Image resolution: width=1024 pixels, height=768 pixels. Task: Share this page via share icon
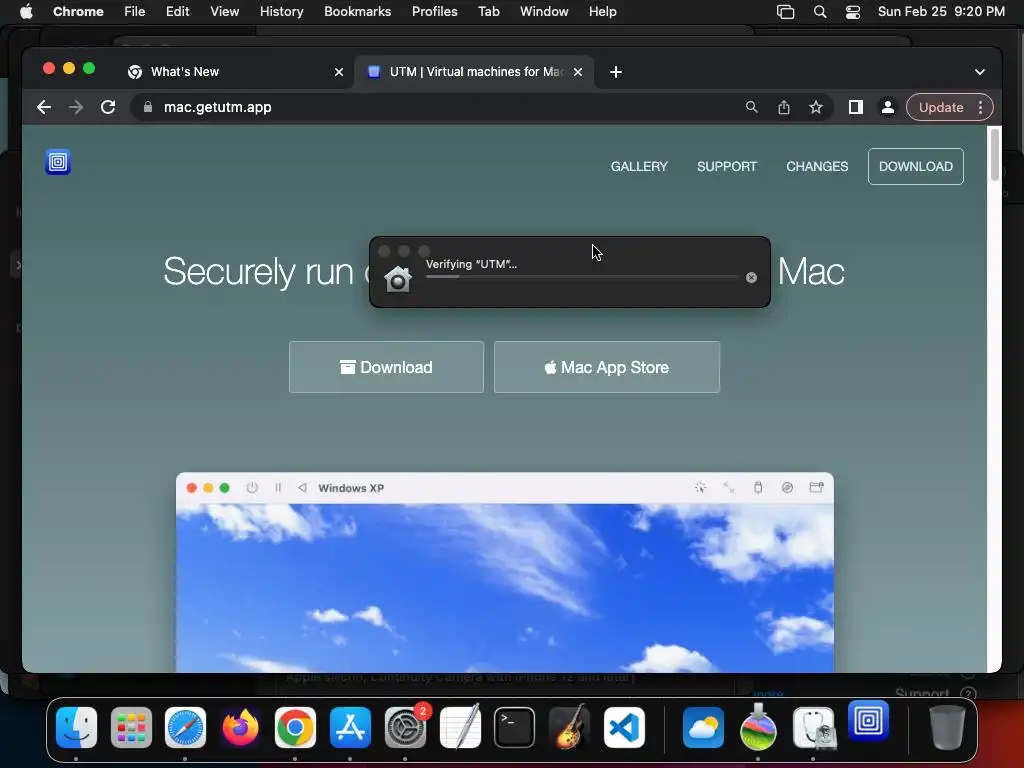coord(784,107)
